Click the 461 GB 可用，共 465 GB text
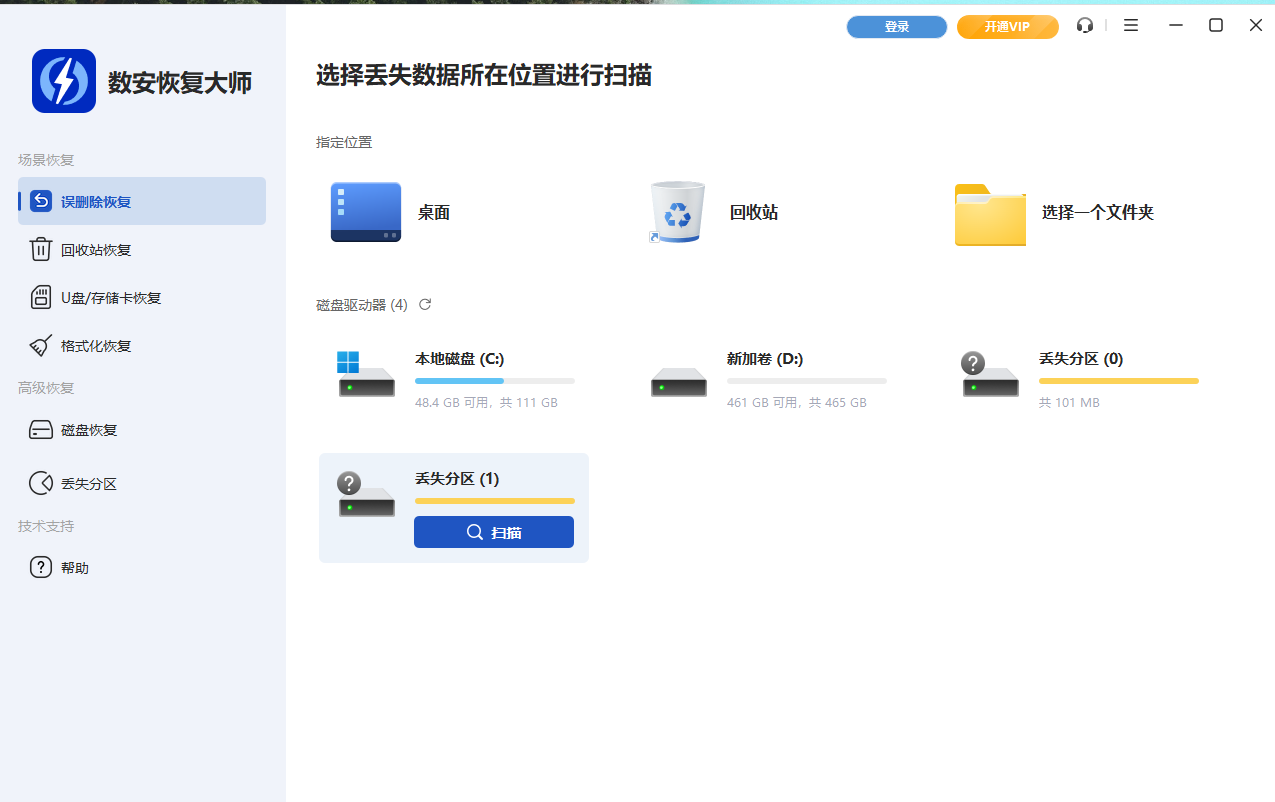Image resolution: width=1275 pixels, height=802 pixels. click(x=797, y=402)
